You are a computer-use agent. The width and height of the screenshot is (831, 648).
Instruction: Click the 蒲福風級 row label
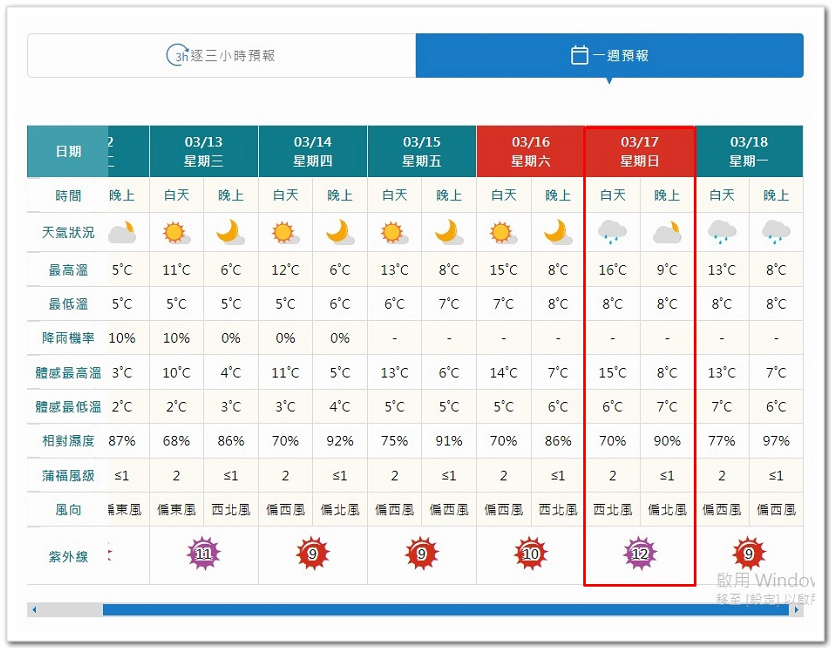(x=68, y=476)
